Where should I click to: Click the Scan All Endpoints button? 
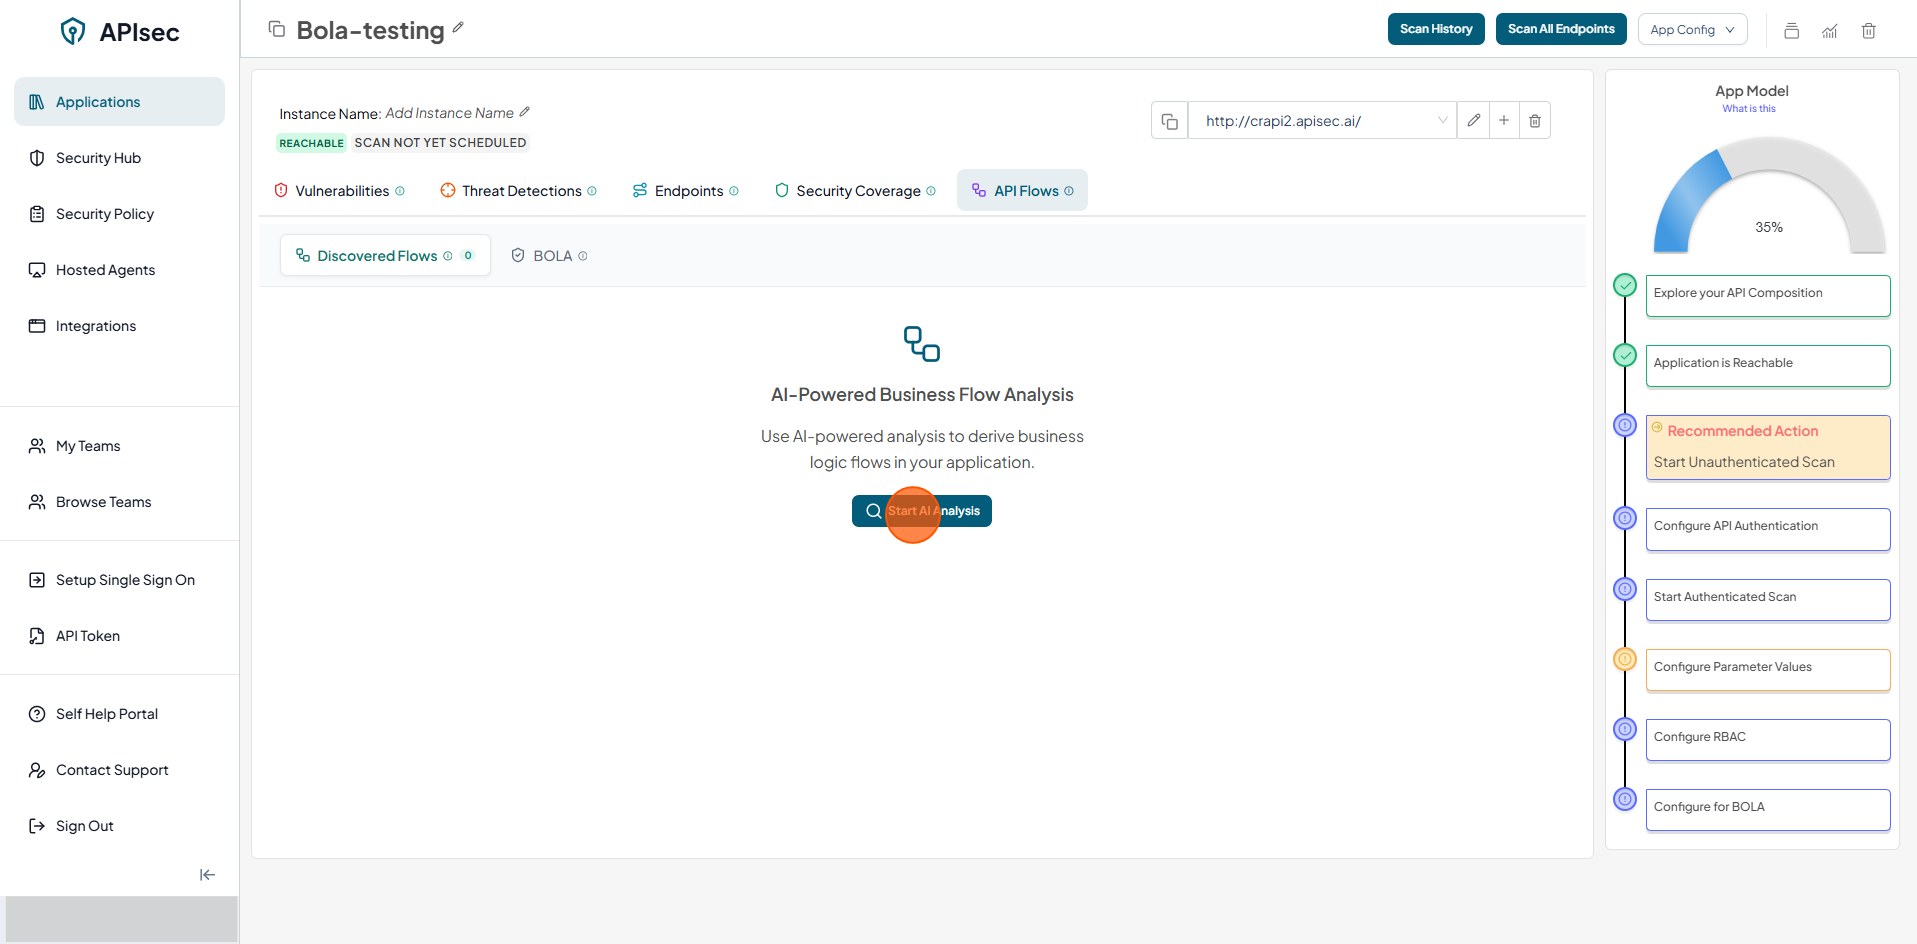click(1560, 29)
